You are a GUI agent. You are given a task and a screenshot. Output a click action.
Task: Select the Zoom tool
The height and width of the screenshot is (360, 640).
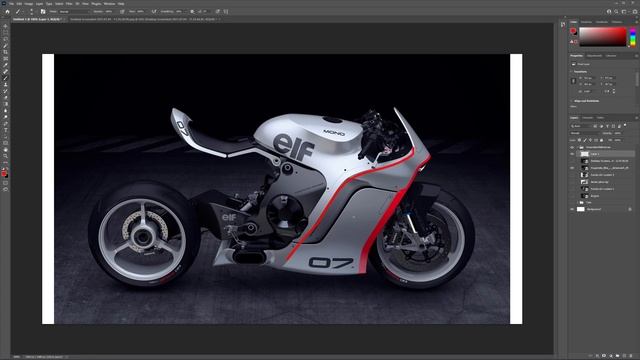coord(5,156)
